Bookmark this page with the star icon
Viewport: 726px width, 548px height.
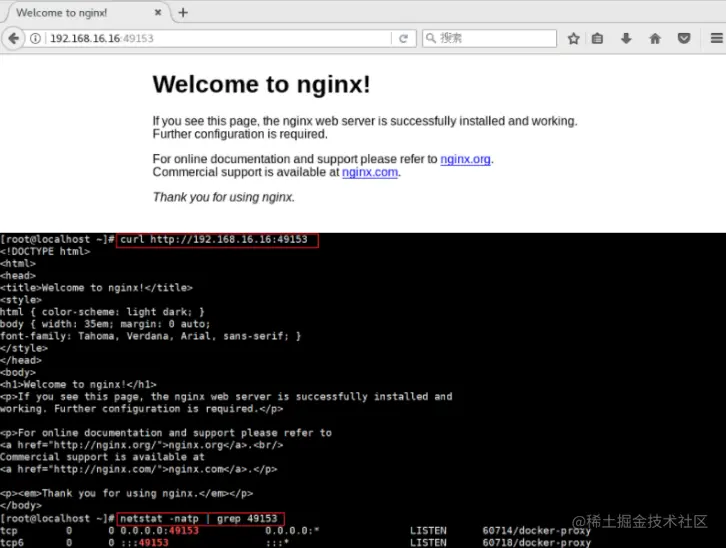click(573, 38)
